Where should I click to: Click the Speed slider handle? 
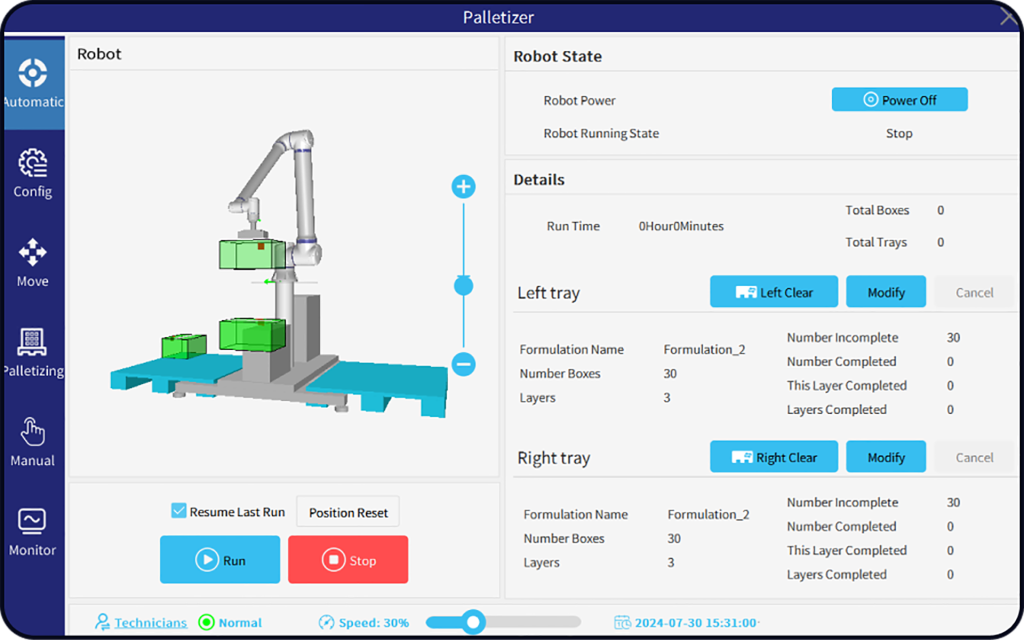[x=474, y=622]
